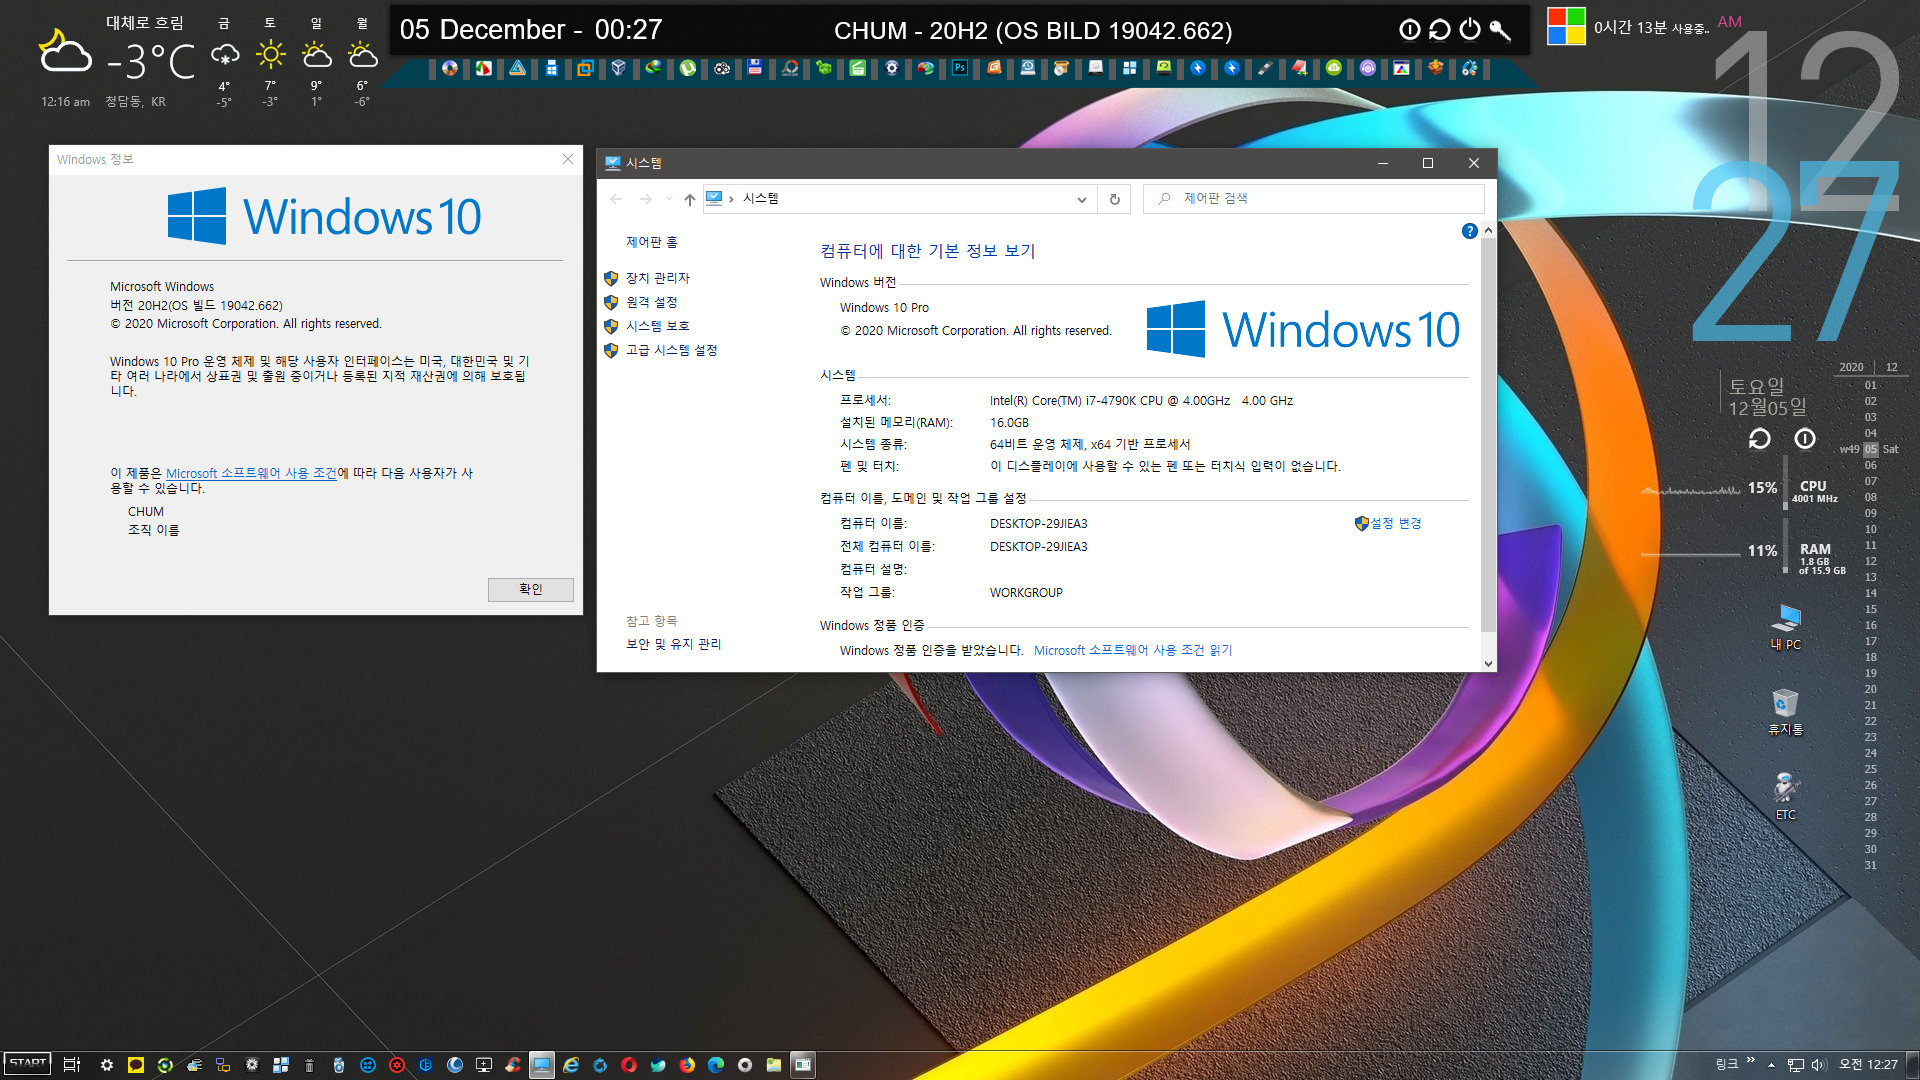Open VirtualBox cube icon in top dock

click(619, 68)
